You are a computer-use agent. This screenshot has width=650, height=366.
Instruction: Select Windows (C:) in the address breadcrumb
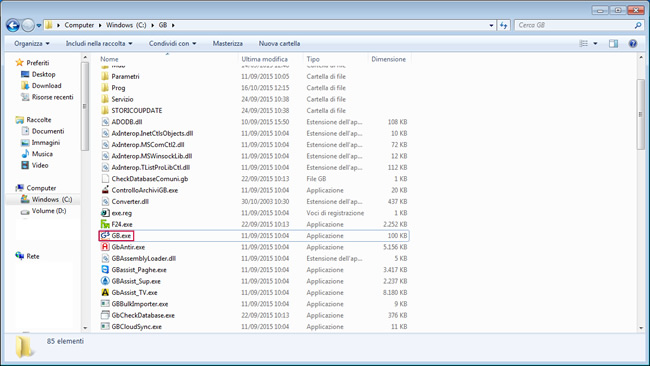(126, 25)
